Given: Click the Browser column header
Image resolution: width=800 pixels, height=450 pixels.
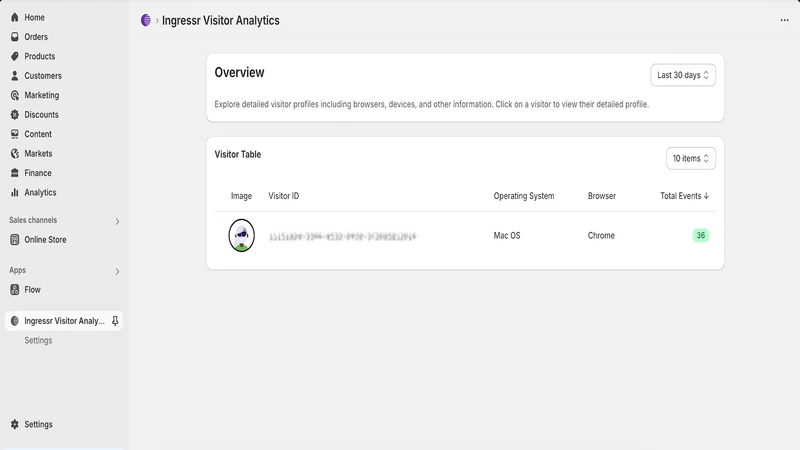Looking at the screenshot, I should click(x=602, y=196).
